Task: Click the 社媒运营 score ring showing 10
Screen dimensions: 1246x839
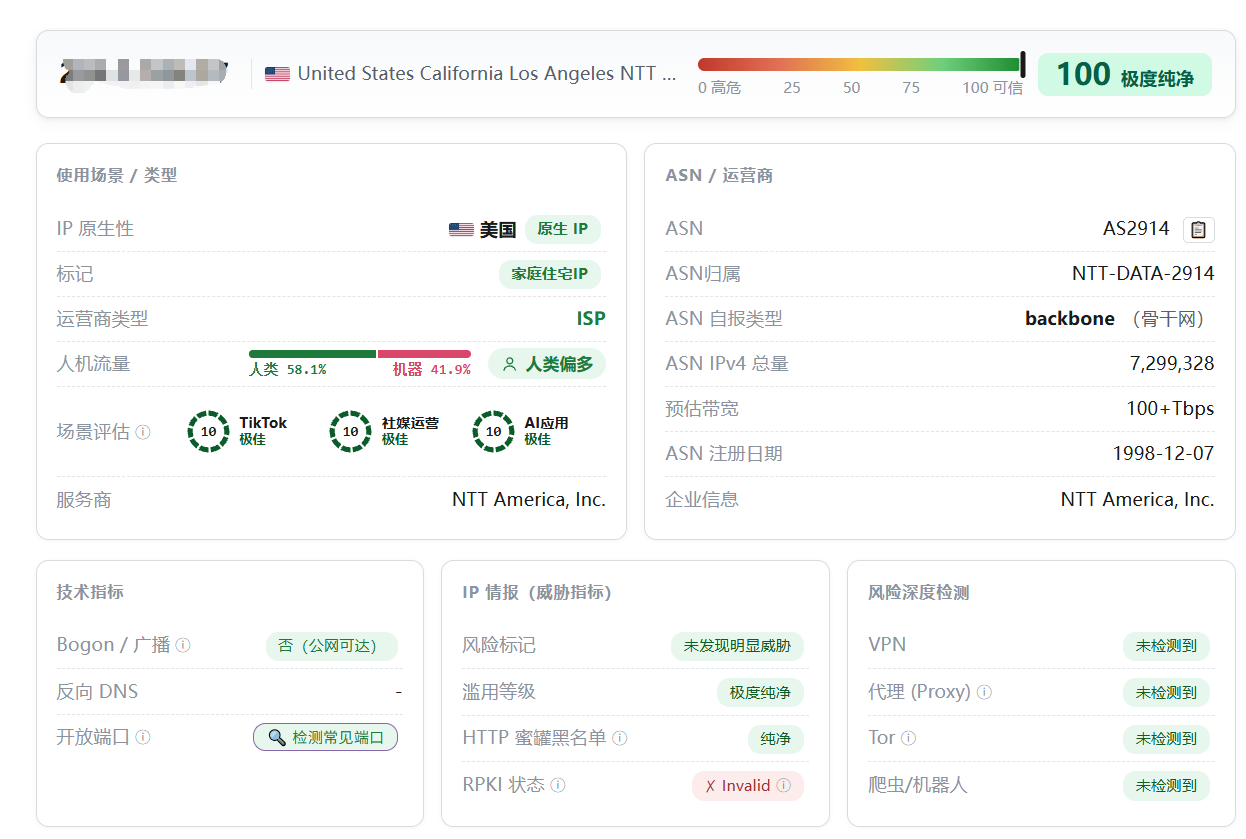Action: point(351,432)
